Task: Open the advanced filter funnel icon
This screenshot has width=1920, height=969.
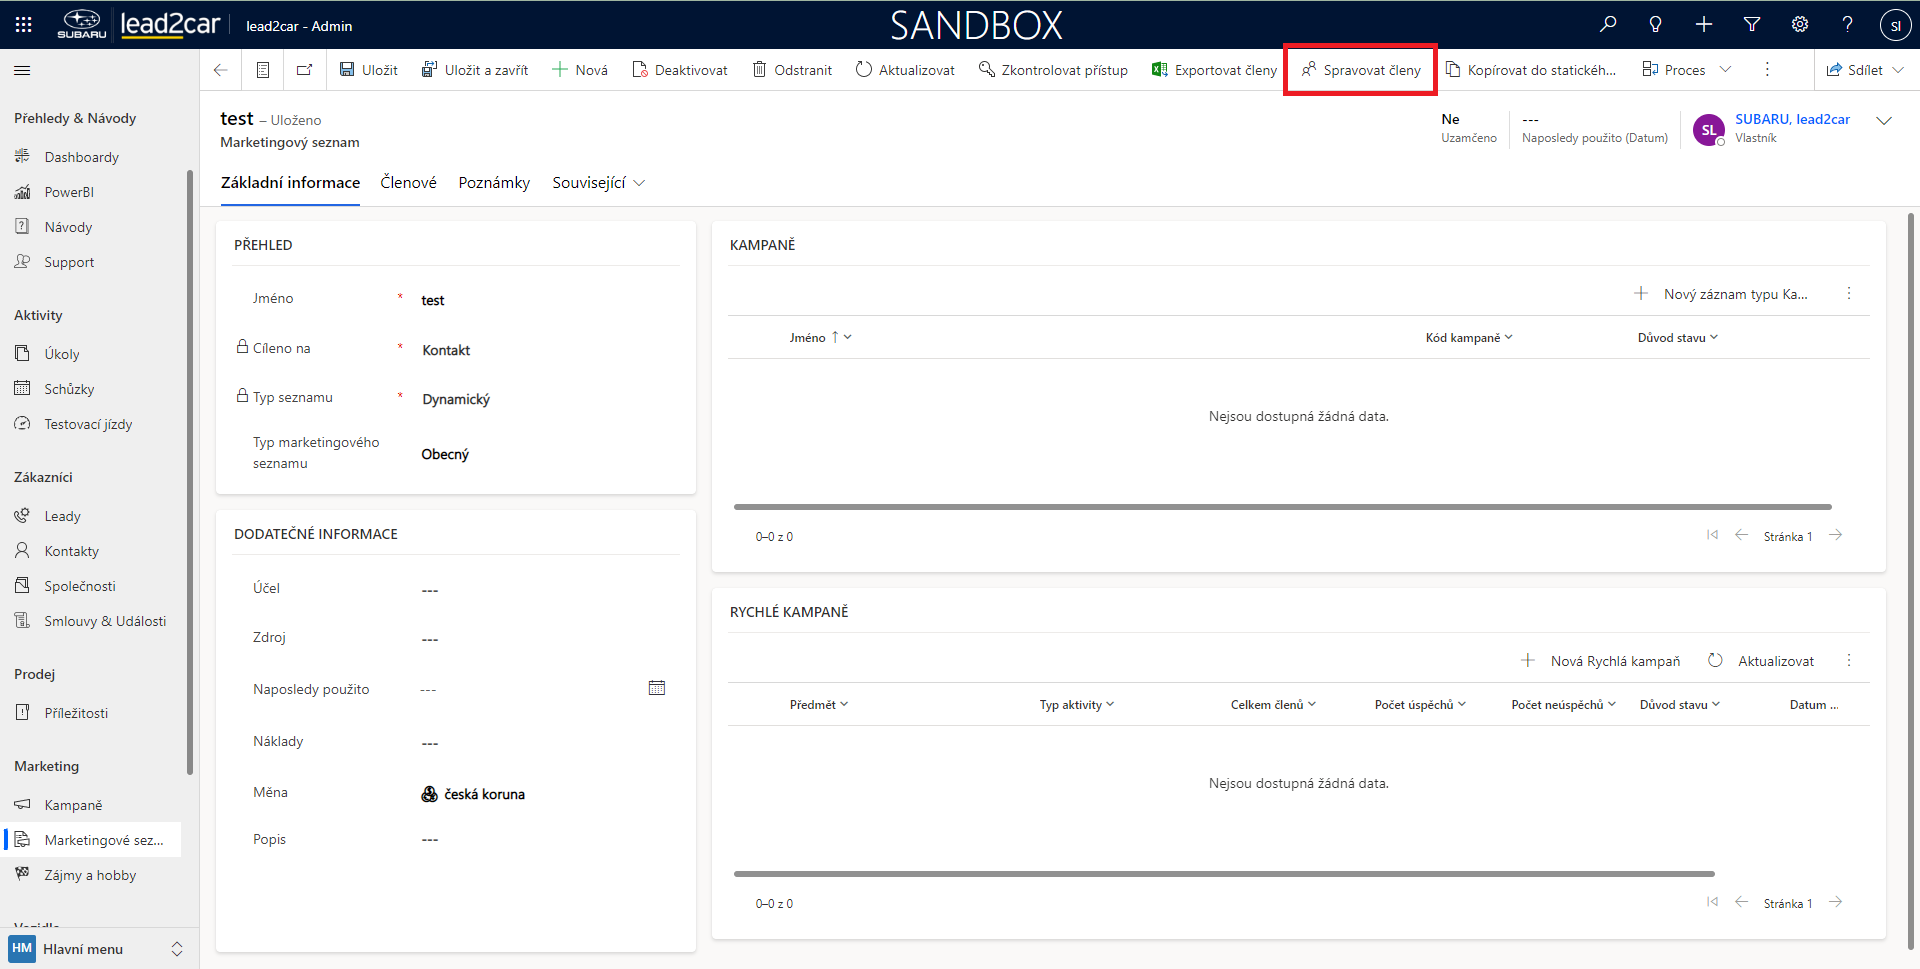Action: pos(1752,25)
